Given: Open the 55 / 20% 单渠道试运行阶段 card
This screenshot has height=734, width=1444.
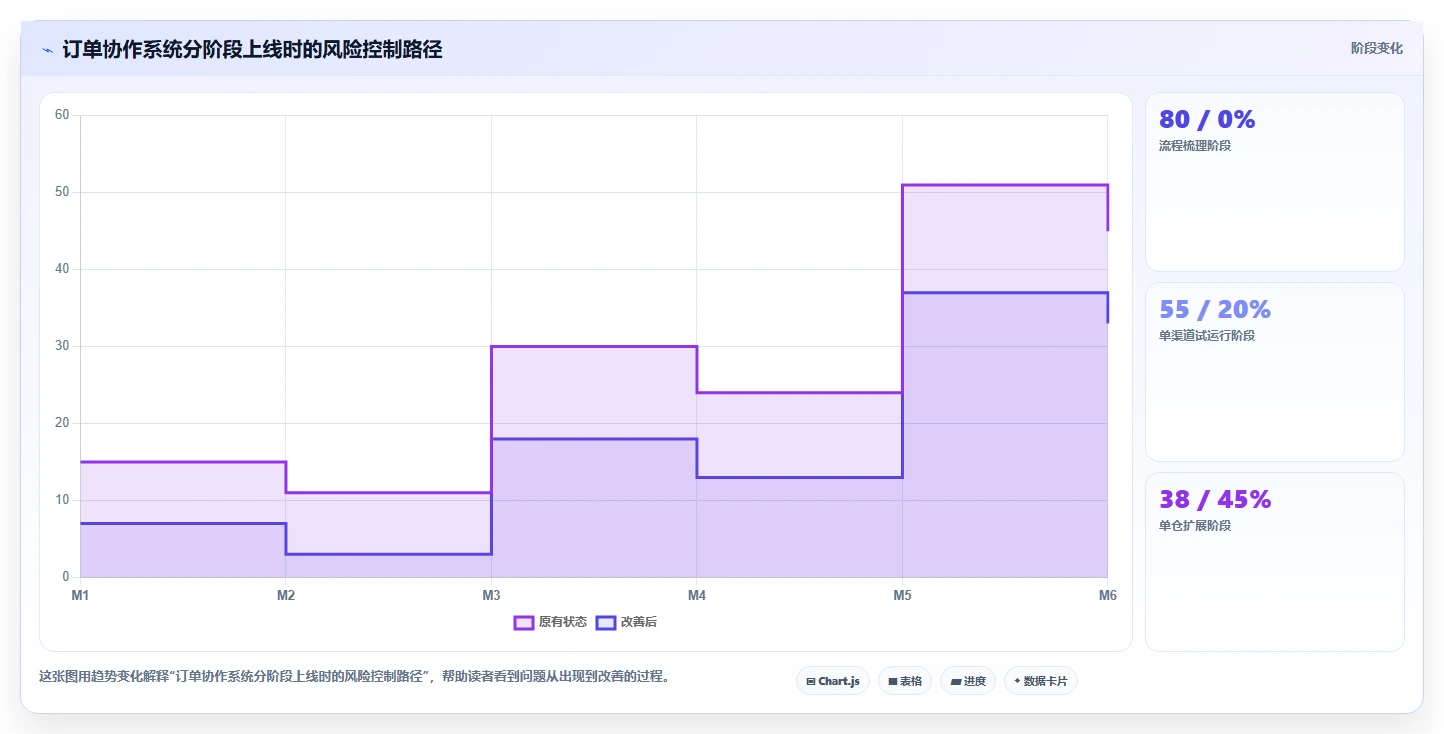Looking at the screenshot, I should coord(1275,372).
